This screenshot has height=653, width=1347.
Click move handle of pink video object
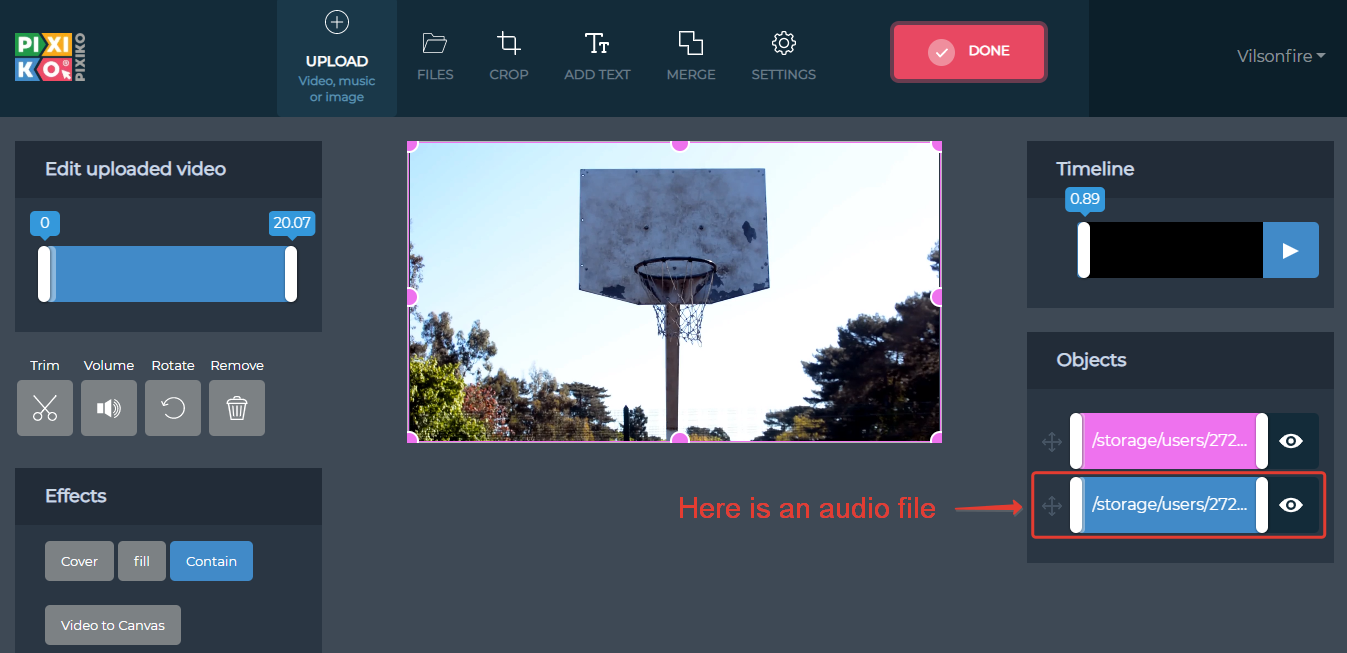(x=1052, y=441)
